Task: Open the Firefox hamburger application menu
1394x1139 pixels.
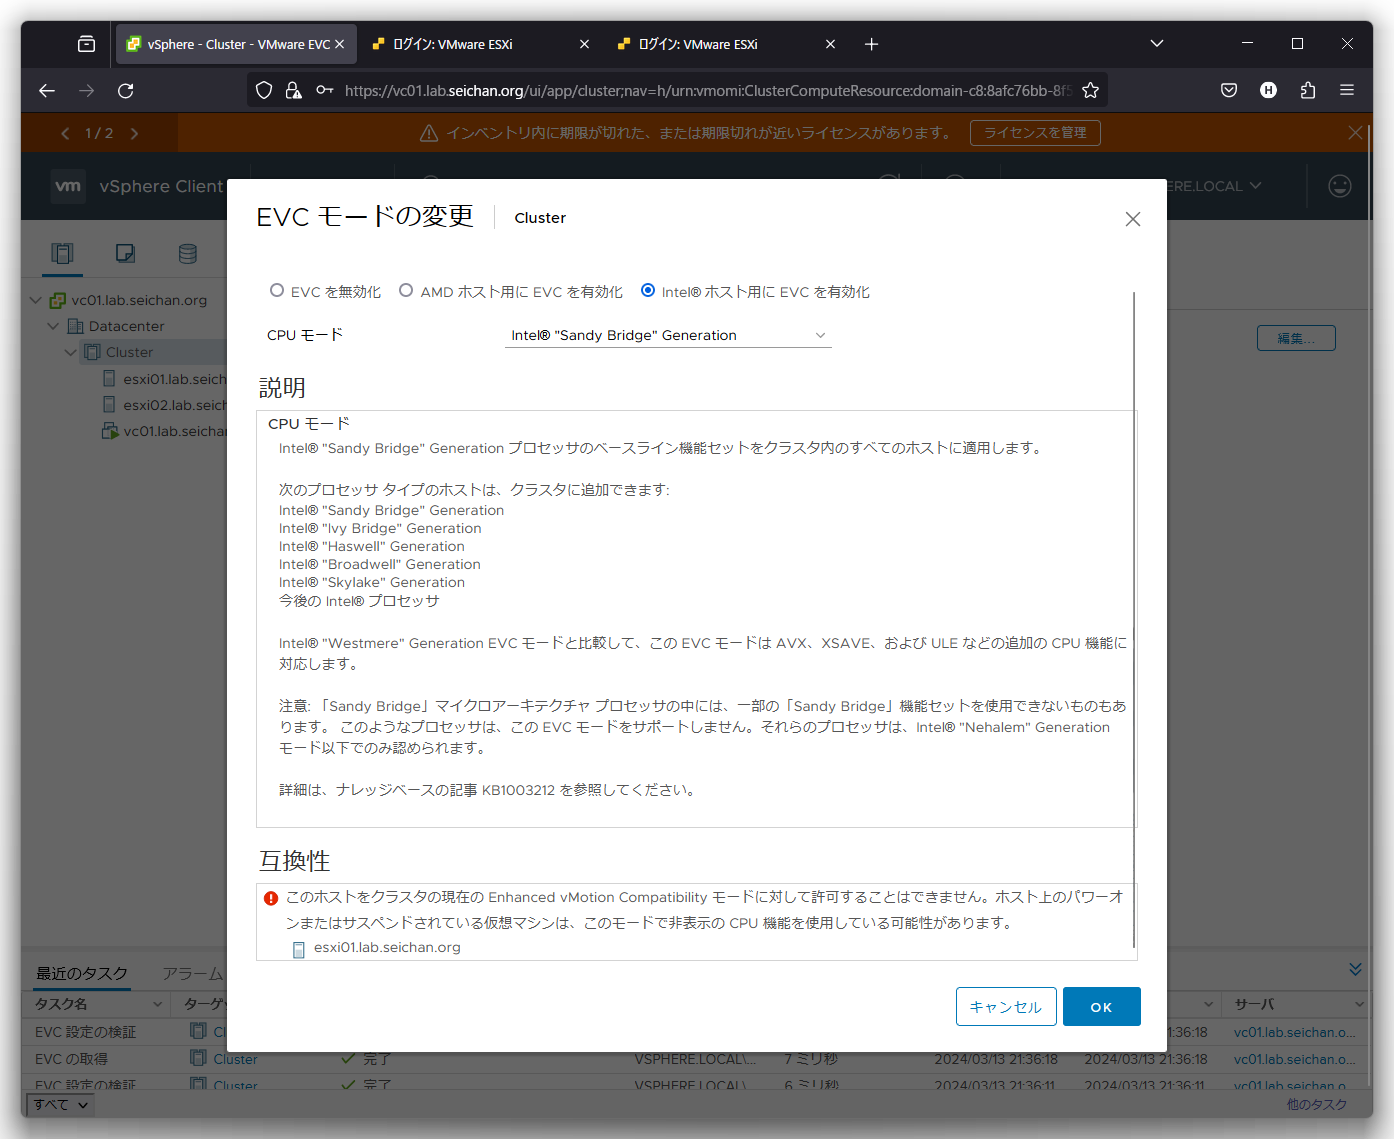Action: click(1347, 91)
